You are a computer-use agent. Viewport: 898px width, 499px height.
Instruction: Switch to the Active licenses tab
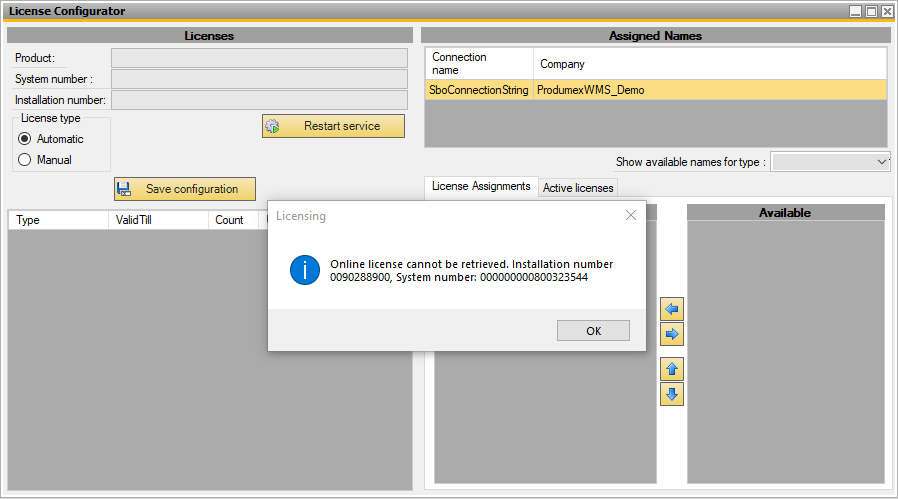click(578, 188)
